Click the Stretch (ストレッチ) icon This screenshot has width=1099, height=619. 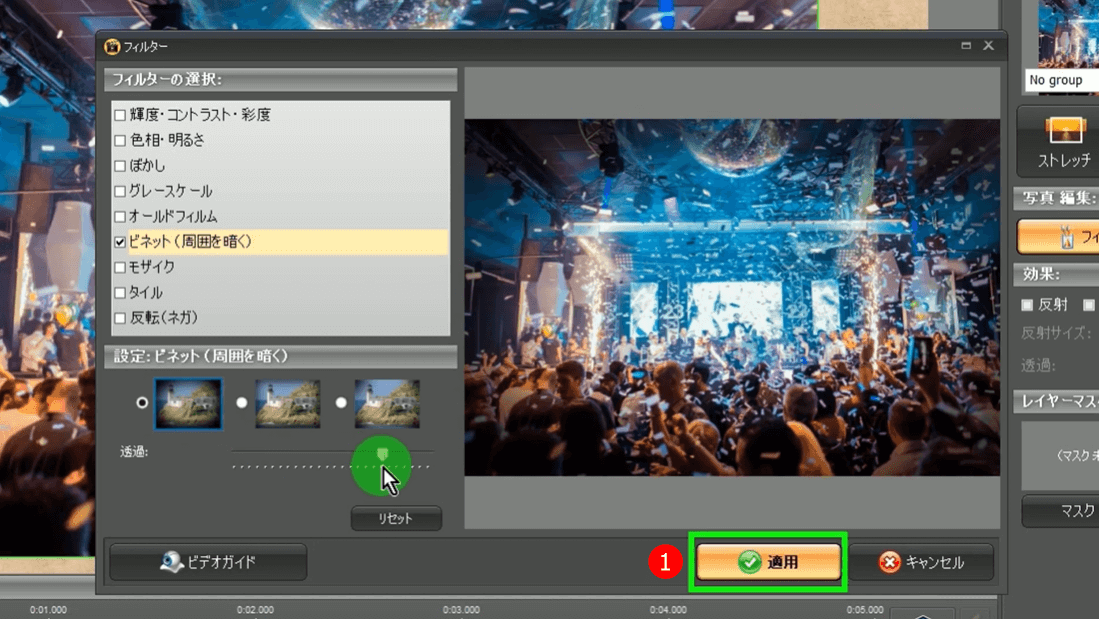click(x=1063, y=140)
